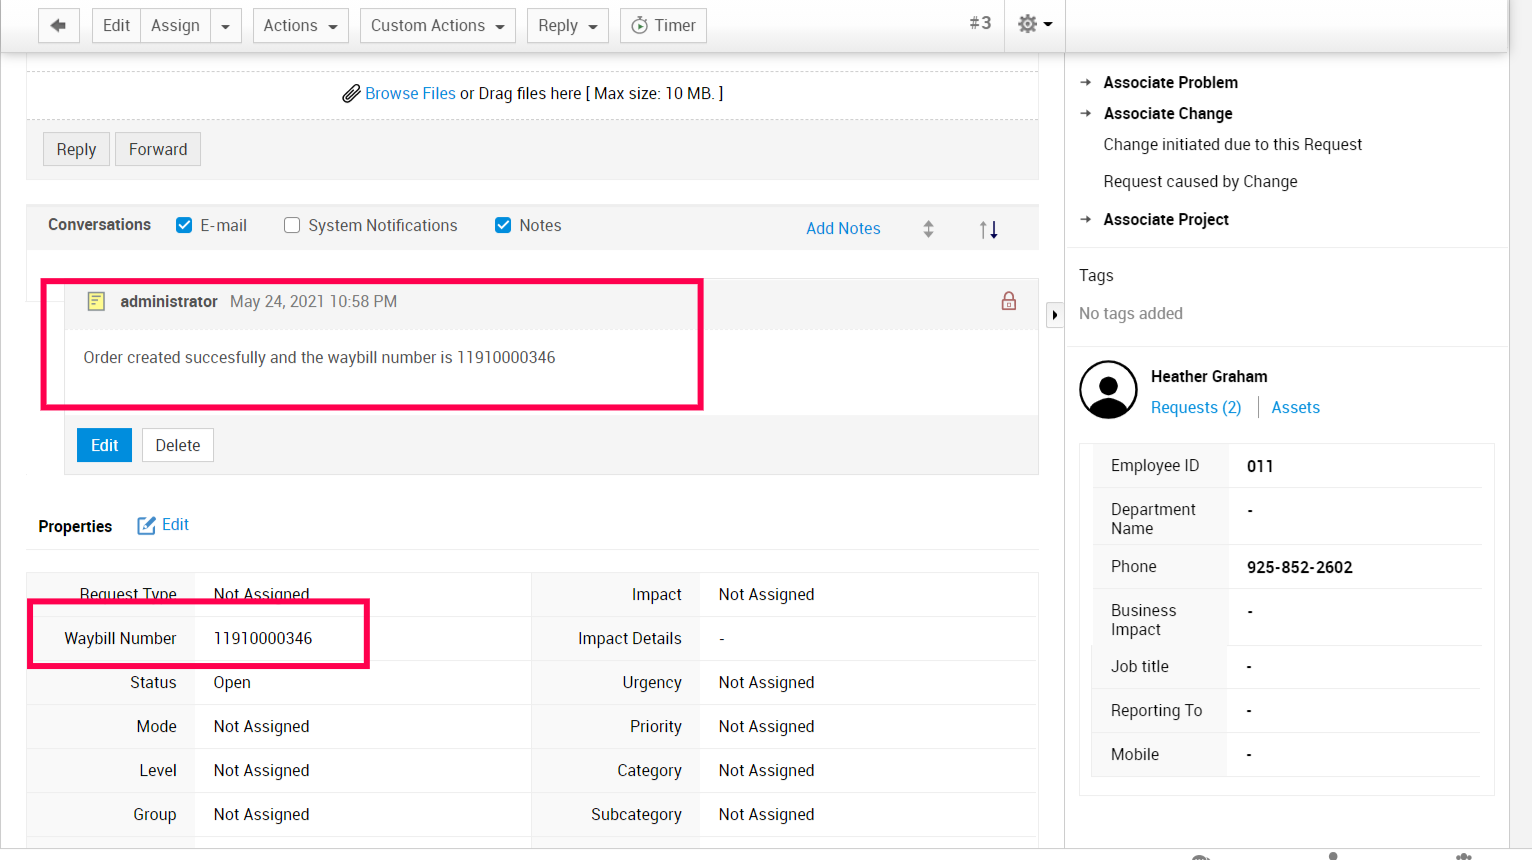Image resolution: width=1532 pixels, height=860 pixels.
Task: Click the lock icon on the note
Action: click(1008, 301)
